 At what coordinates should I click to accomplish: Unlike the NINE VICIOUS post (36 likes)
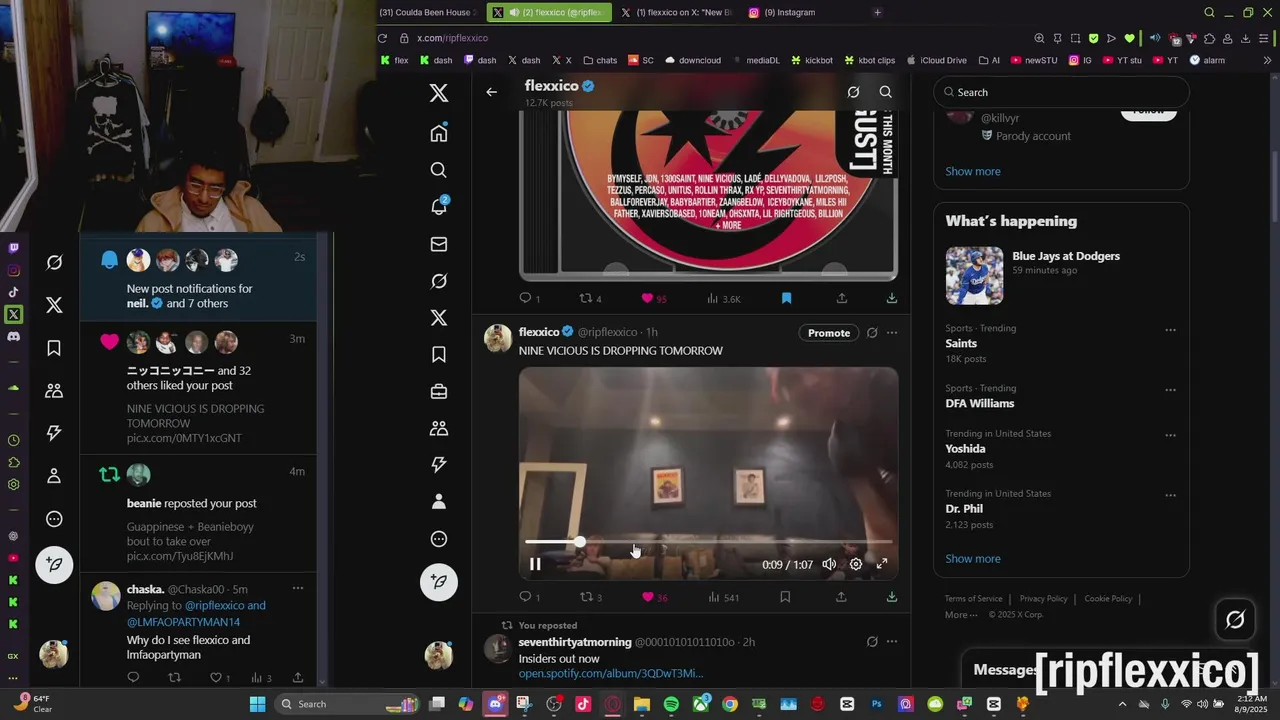click(654, 597)
